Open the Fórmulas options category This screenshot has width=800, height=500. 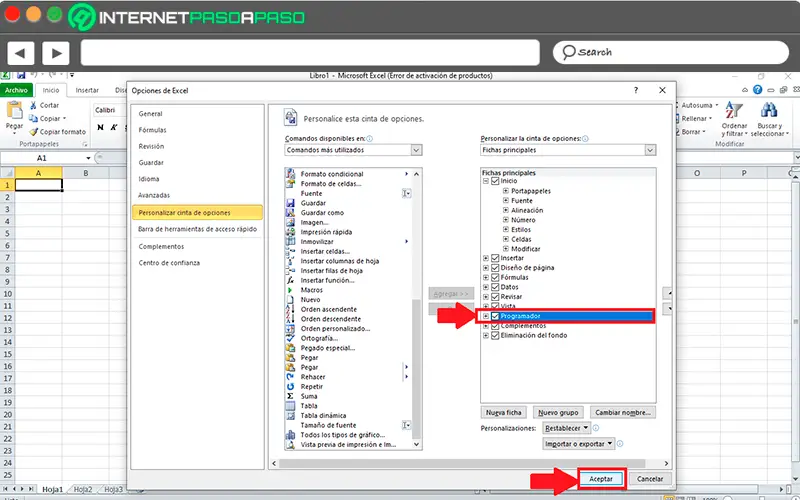click(153, 130)
